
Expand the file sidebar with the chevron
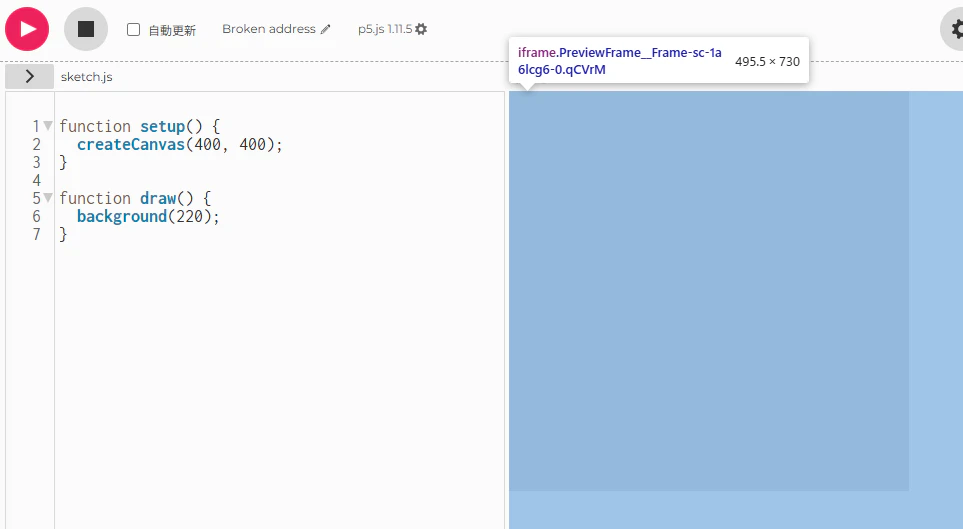pyautogui.click(x=29, y=77)
